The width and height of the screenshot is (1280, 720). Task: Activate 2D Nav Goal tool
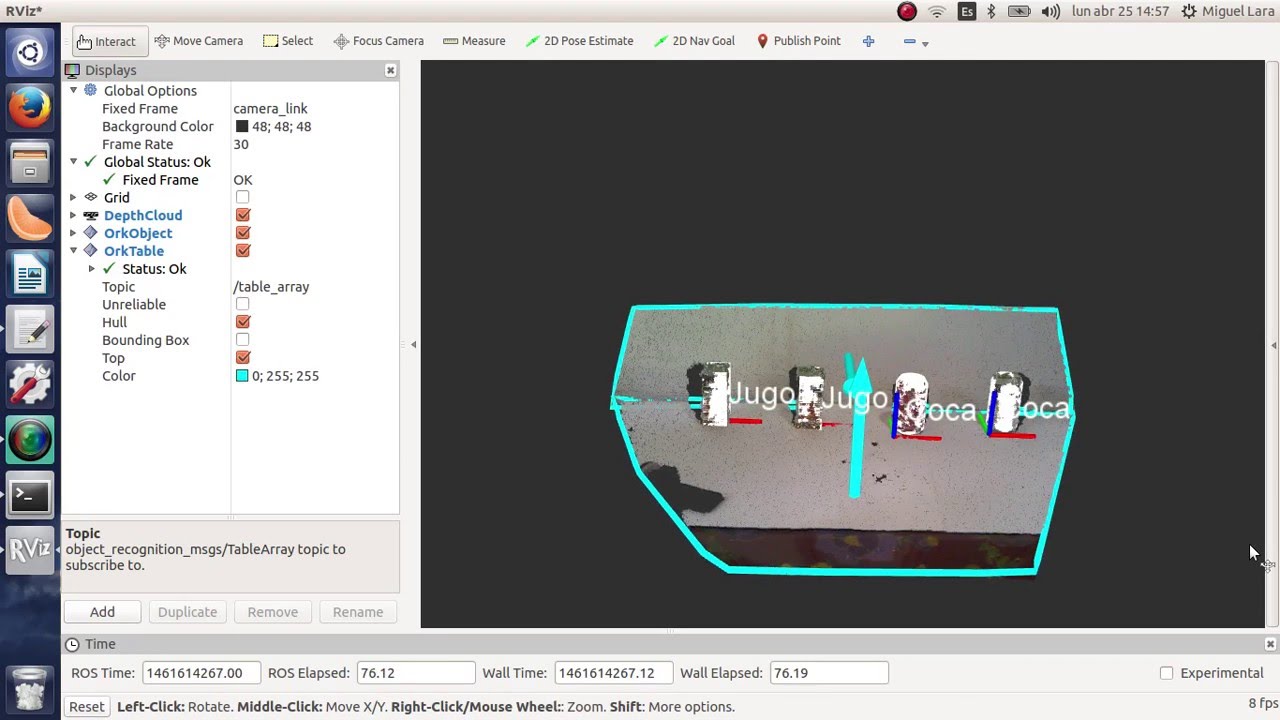click(695, 41)
